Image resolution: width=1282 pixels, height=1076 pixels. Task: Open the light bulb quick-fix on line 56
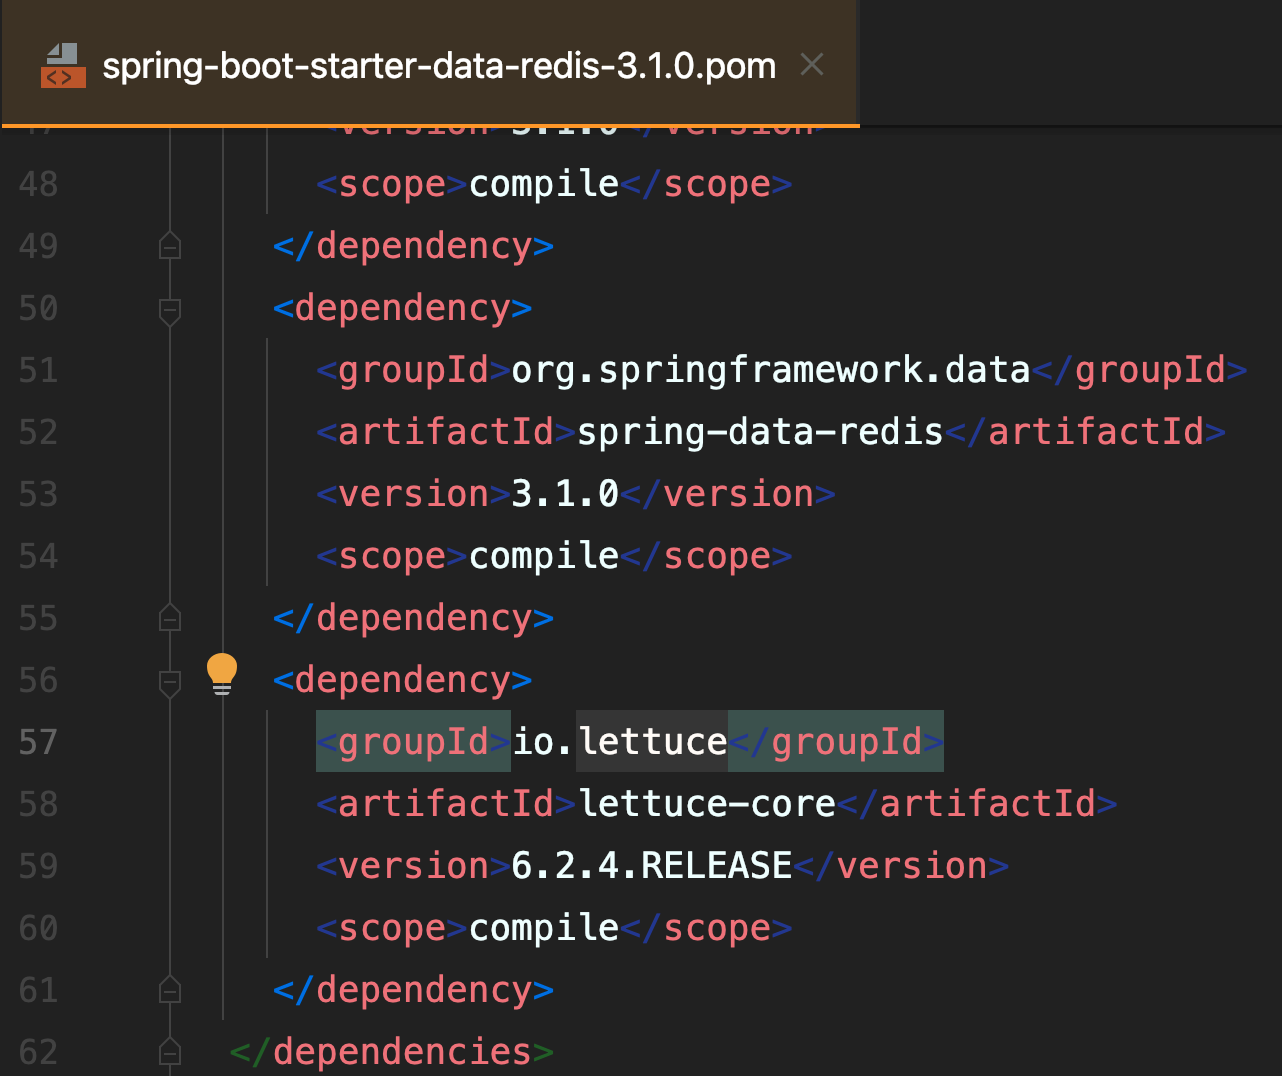222,674
